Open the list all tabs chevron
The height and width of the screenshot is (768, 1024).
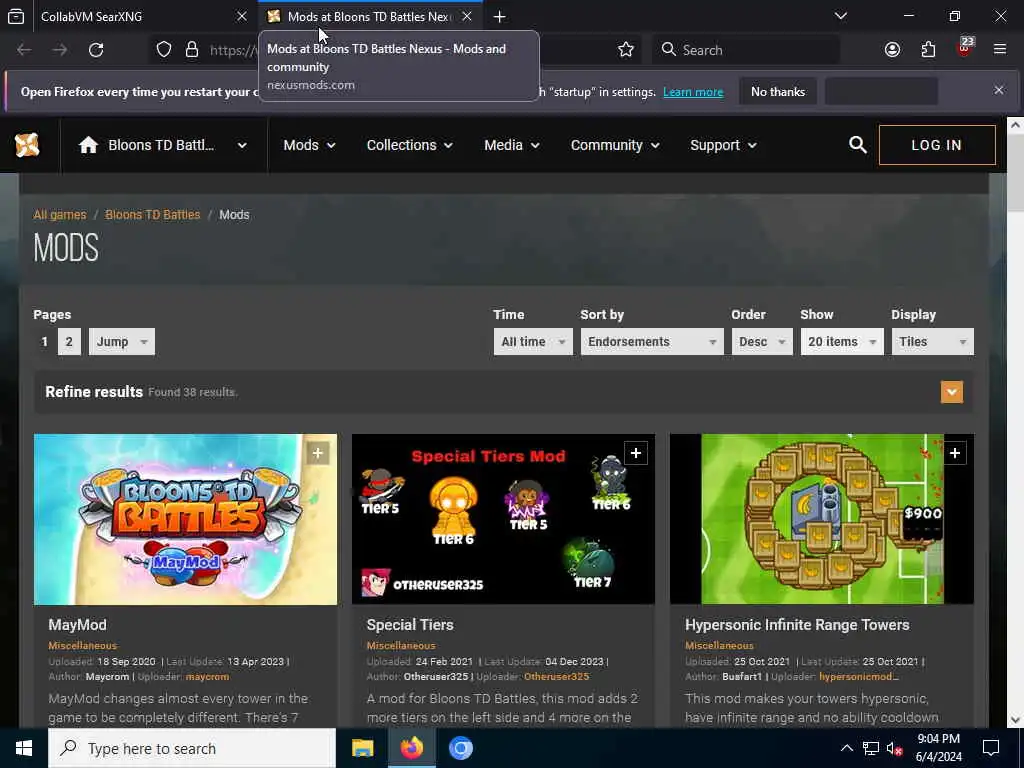841,16
